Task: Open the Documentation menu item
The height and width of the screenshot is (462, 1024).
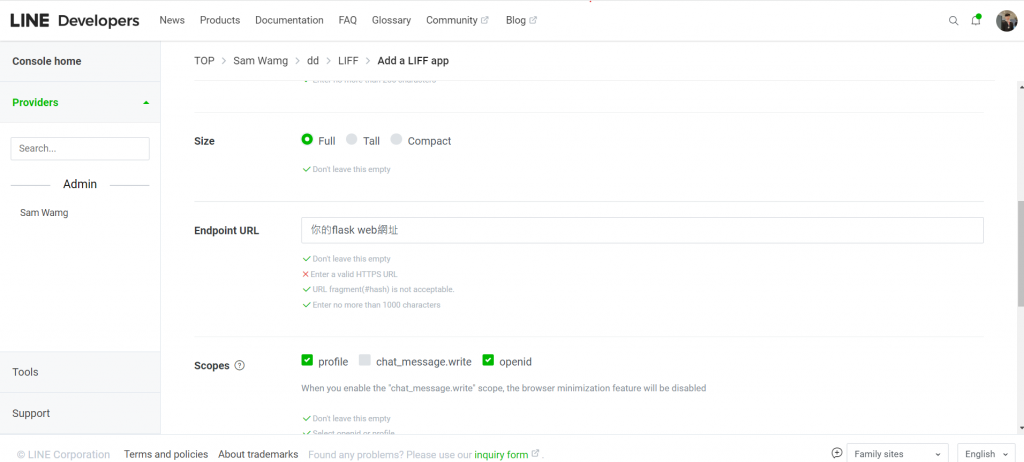Action: pos(289,20)
